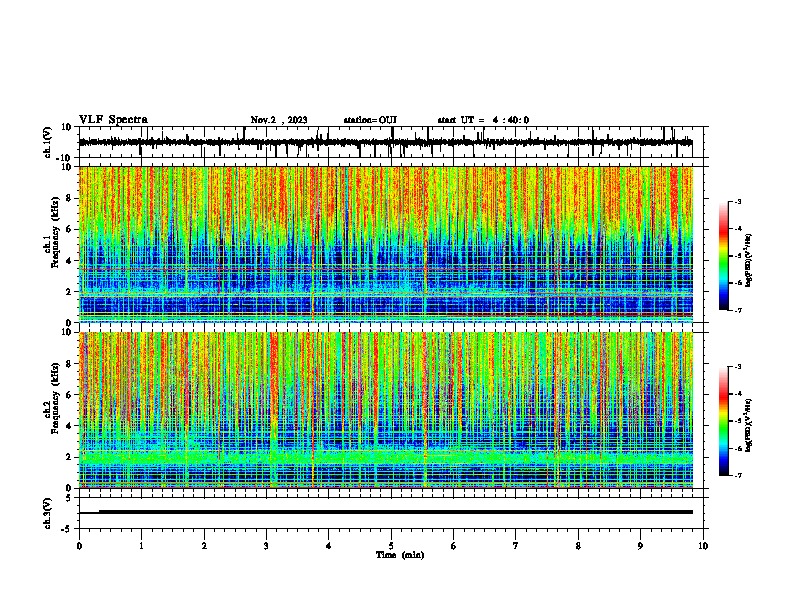This screenshot has width=792, height=612.
Task: Click the "-7" label on ch.2 color scale
Action: 737,475
